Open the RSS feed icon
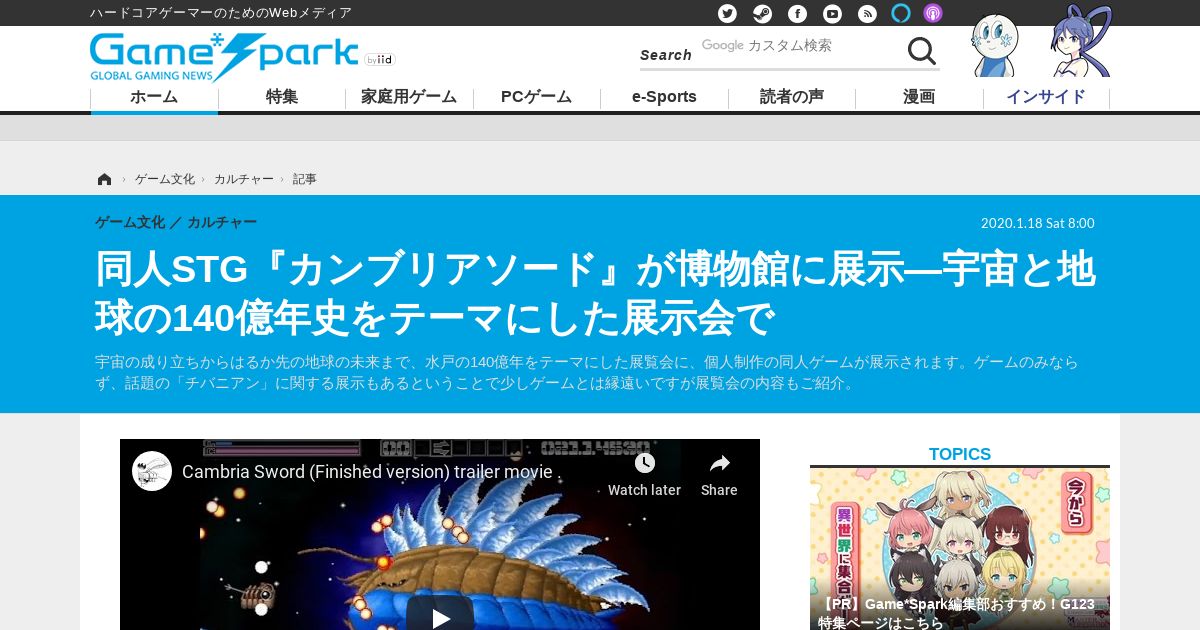The width and height of the screenshot is (1200, 630). [x=867, y=13]
